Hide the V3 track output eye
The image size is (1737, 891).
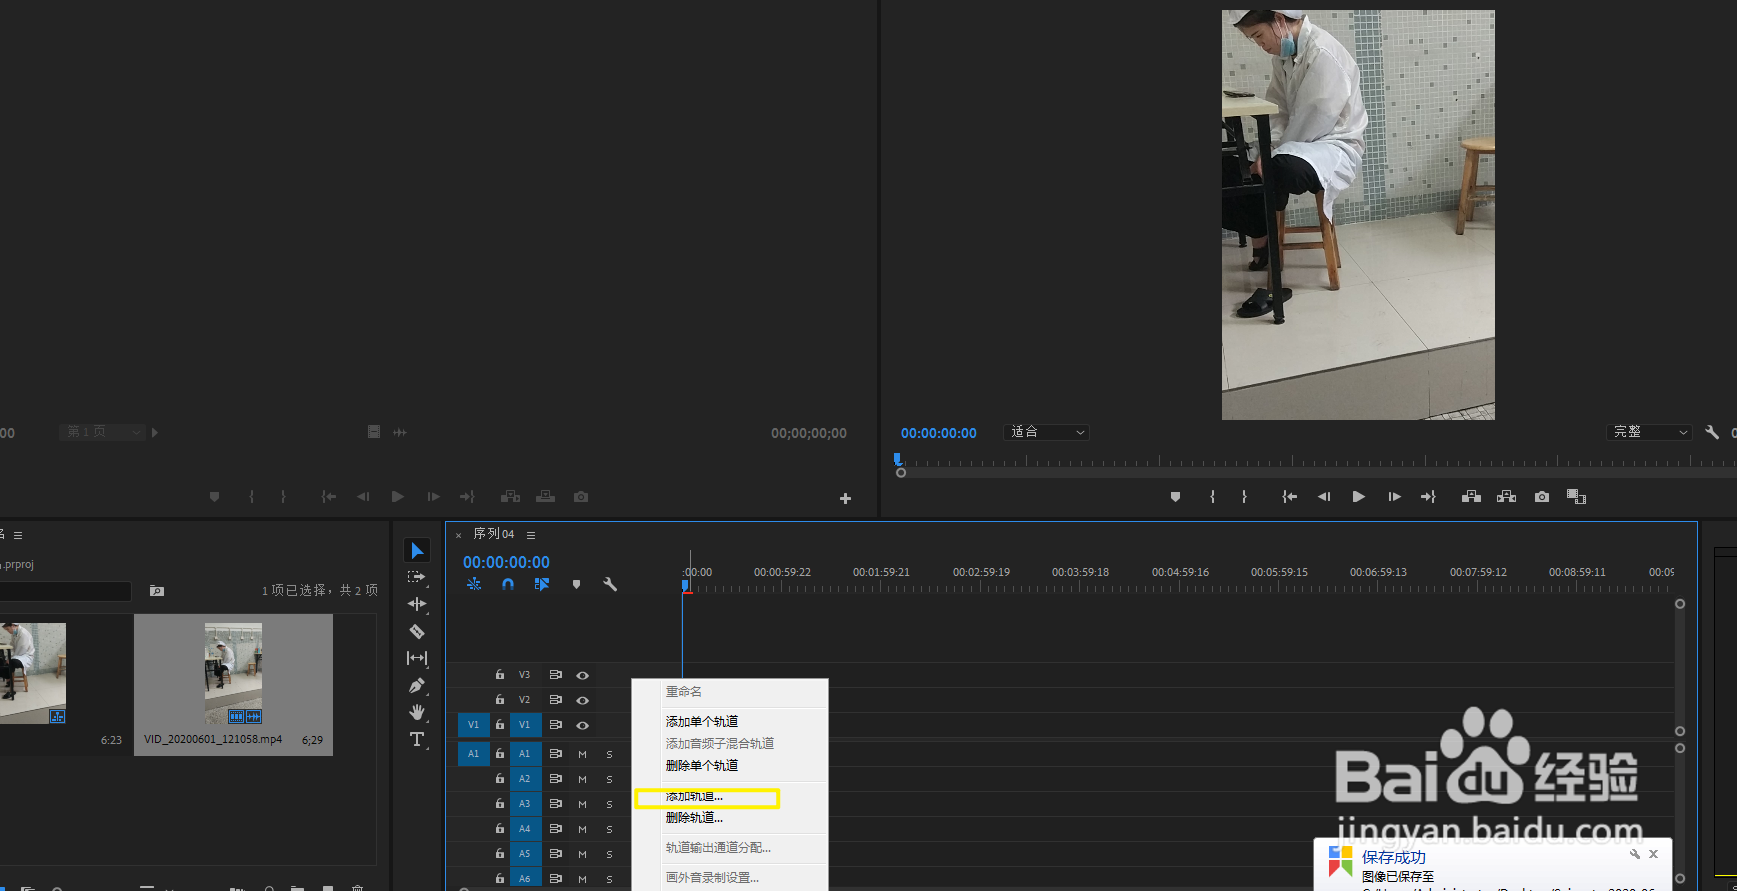582,675
